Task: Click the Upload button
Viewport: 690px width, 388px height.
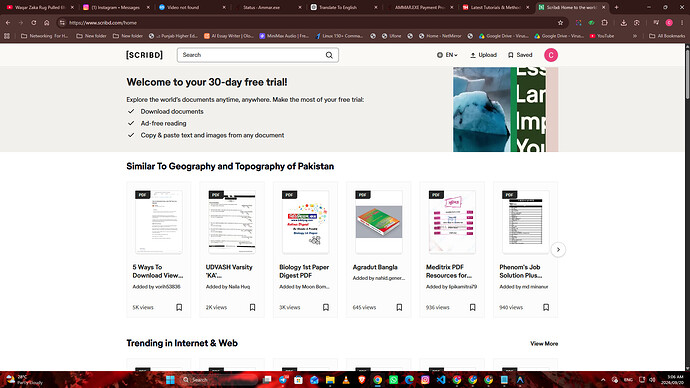Action: click(483, 55)
